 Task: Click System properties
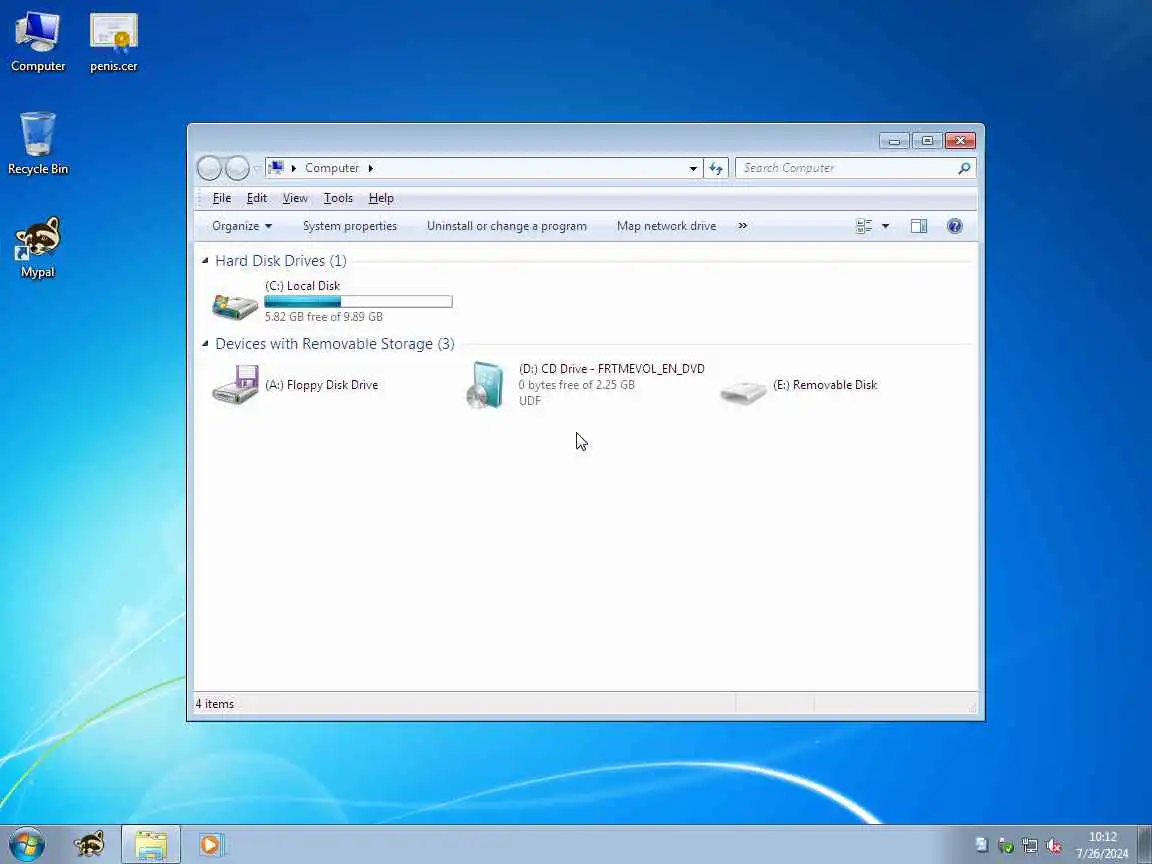point(350,226)
